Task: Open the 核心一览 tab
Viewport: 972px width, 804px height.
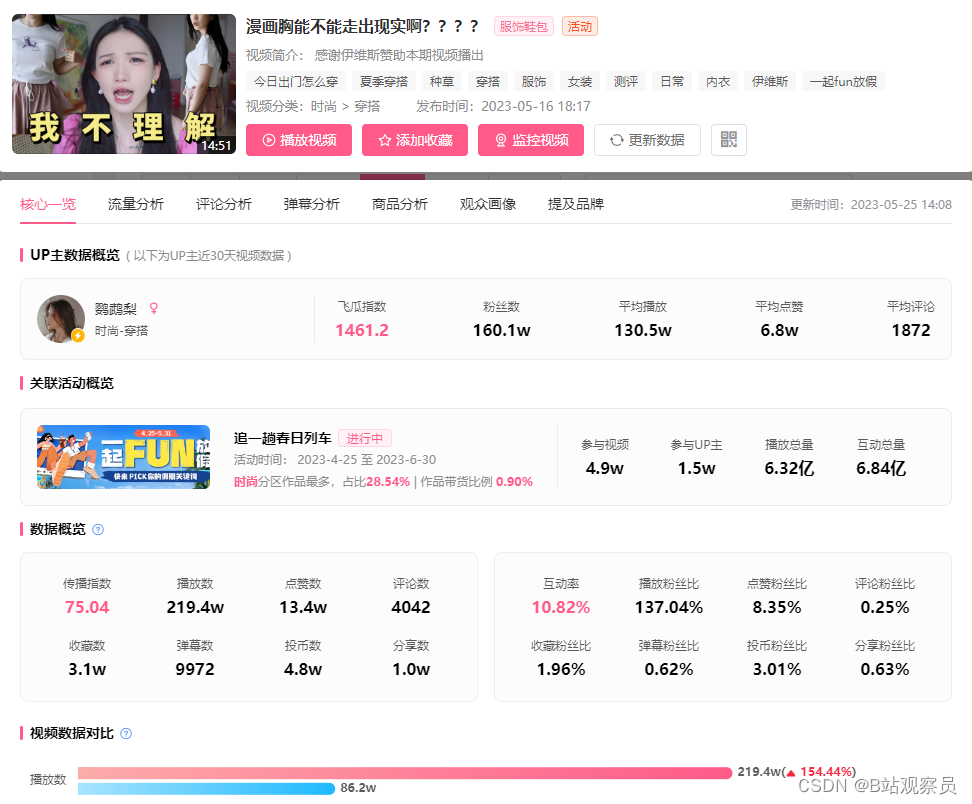Action: [x=48, y=204]
